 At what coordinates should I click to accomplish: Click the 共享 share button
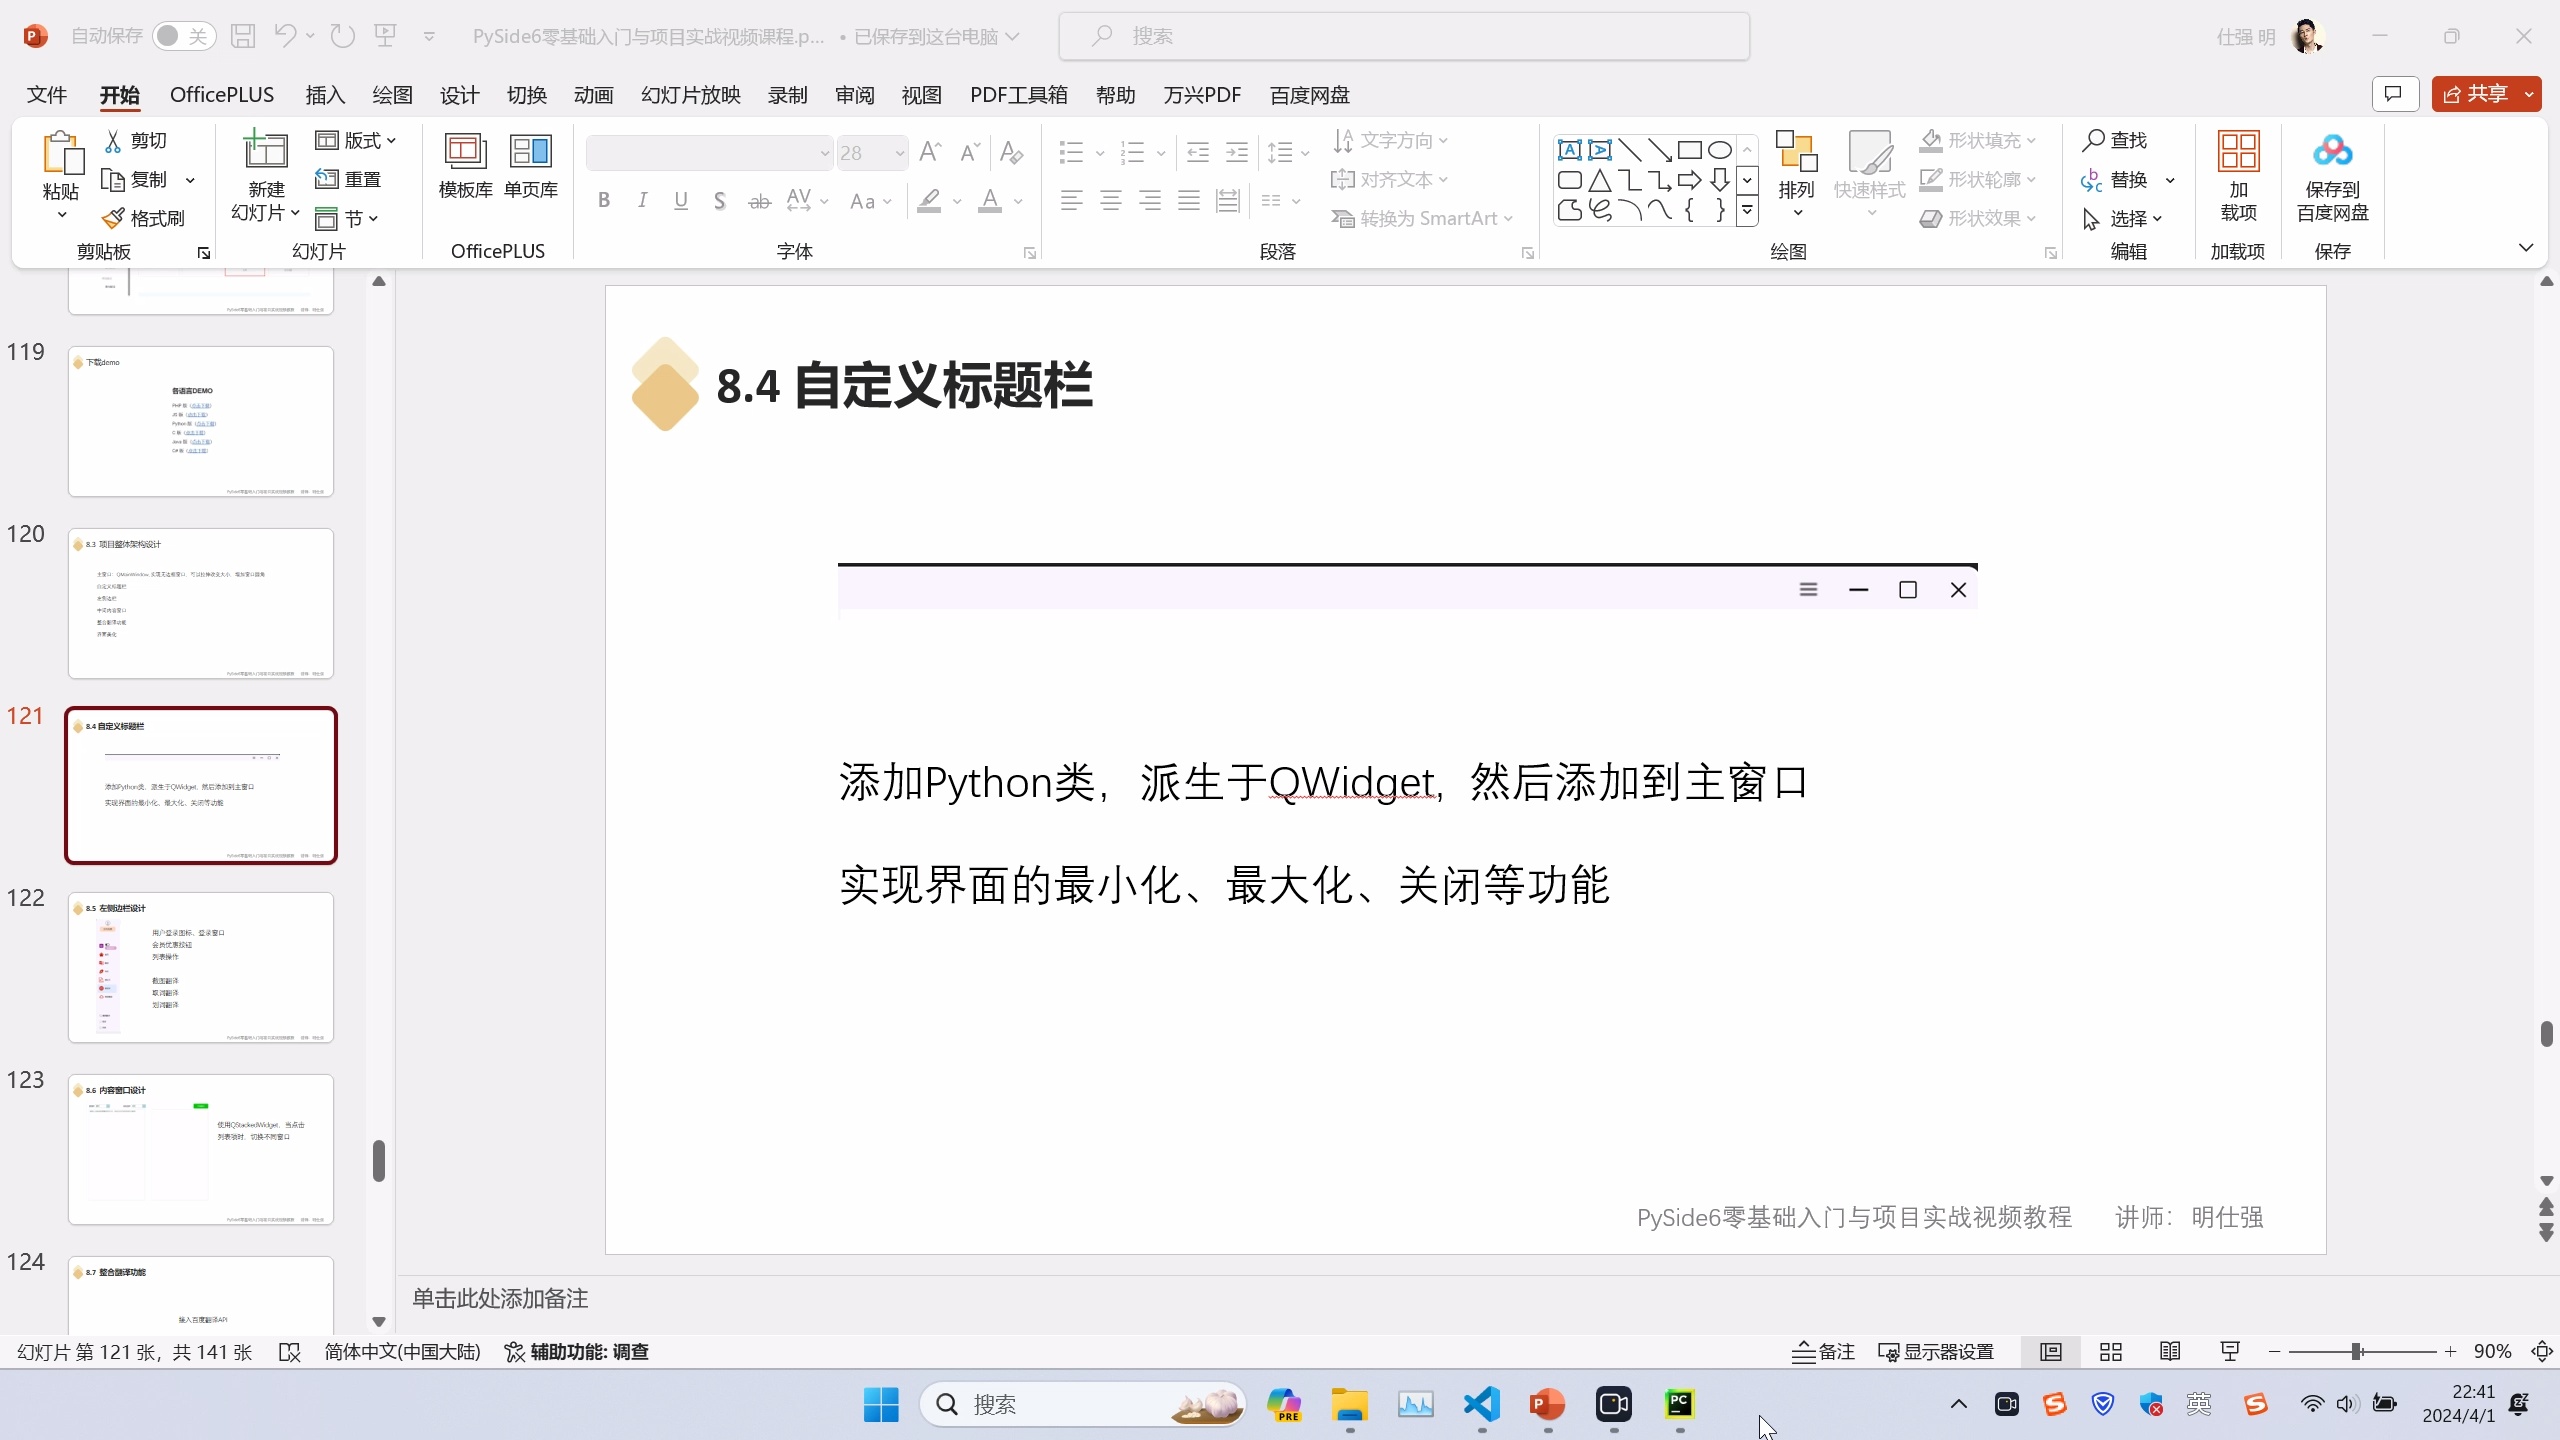pyautogui.click(x=2475, y=94)
